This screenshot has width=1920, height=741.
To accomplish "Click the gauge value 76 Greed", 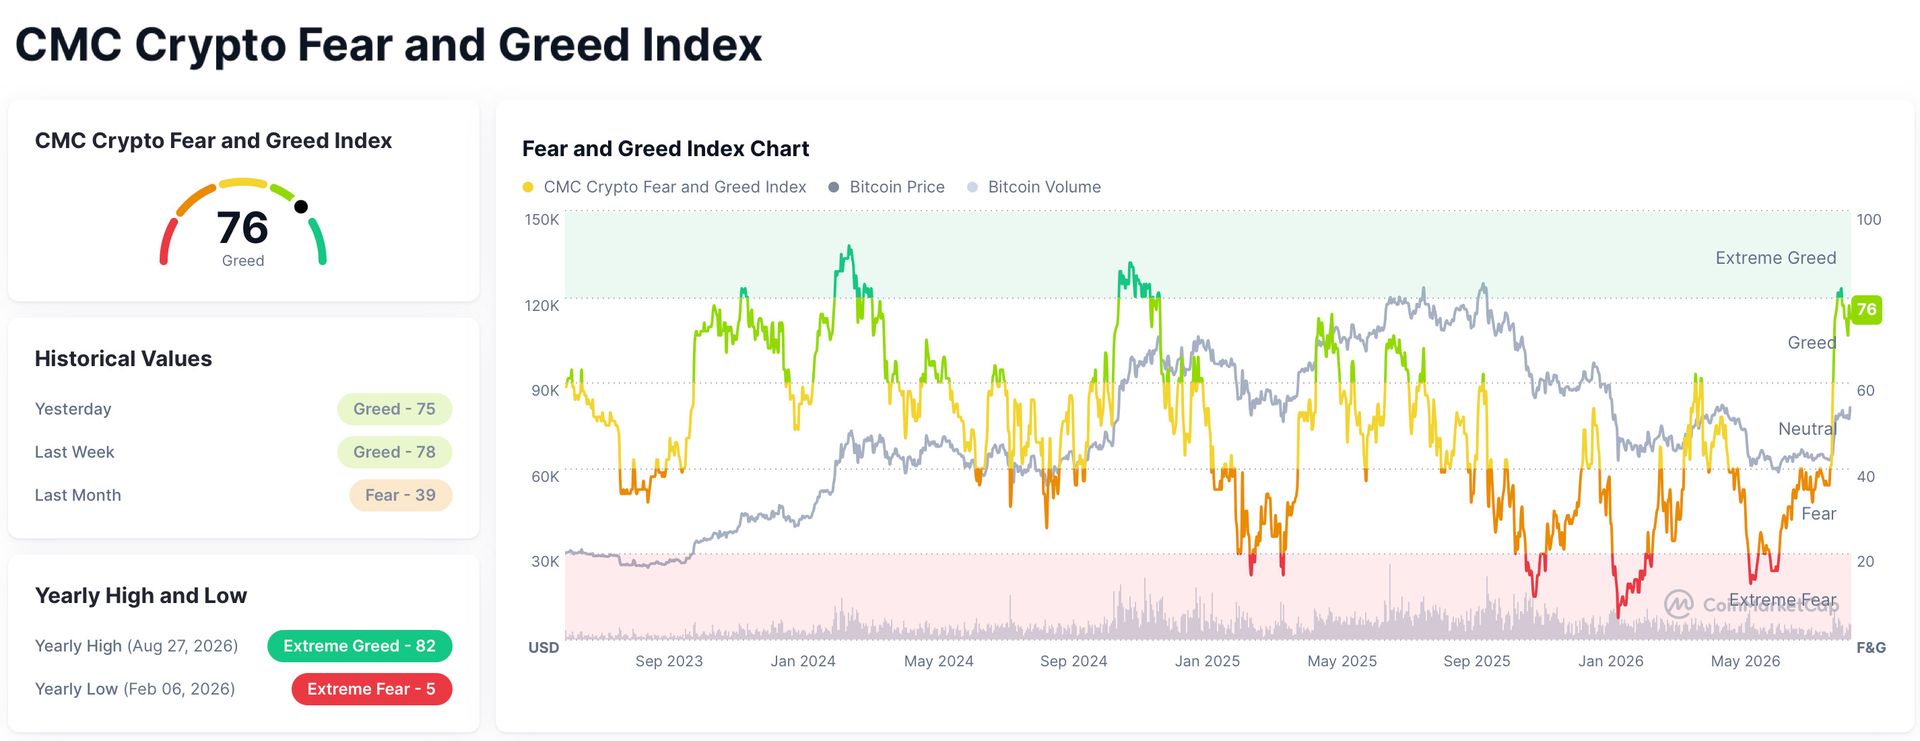I will pos(243,238).
